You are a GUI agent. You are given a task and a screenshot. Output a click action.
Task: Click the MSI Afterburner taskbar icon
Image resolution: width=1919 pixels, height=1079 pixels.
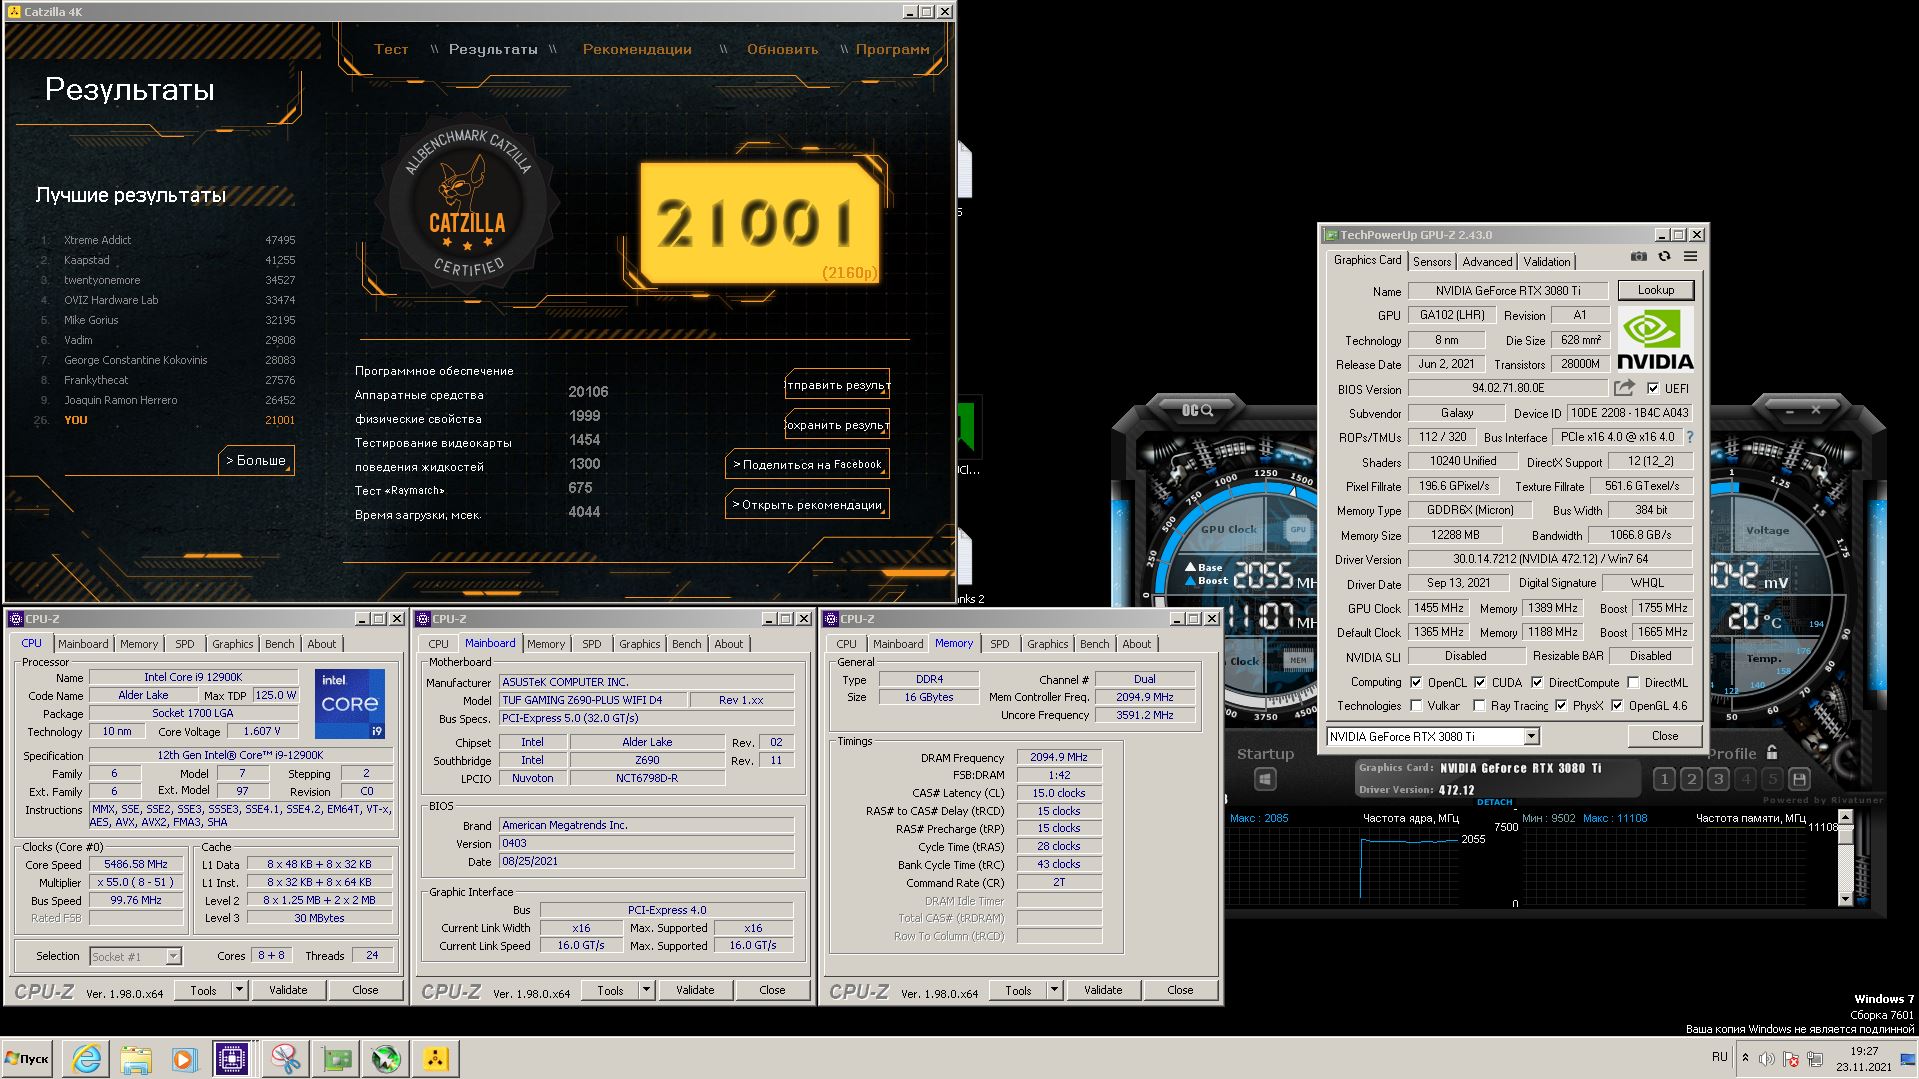tap(385, 1059)
